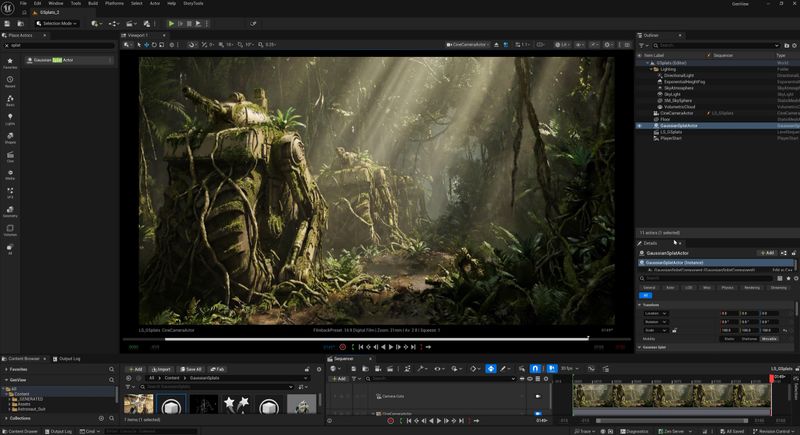800x435 pixels.
Task: Open the File menu
Action: 23,3
